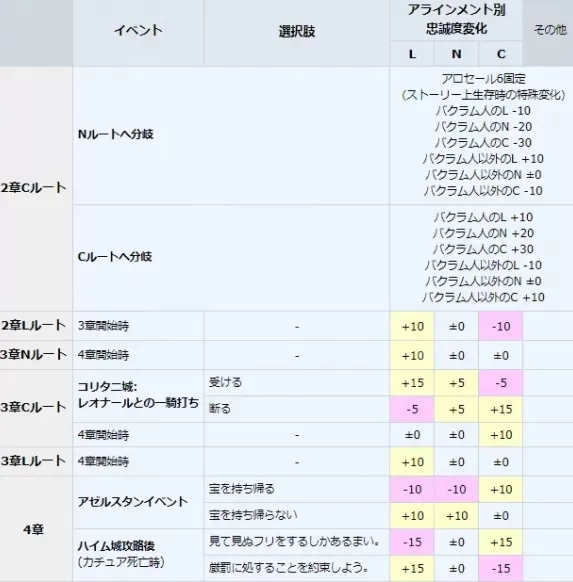
Task: Click the バクラム人のN -20 line
Action: coord(483,127)
